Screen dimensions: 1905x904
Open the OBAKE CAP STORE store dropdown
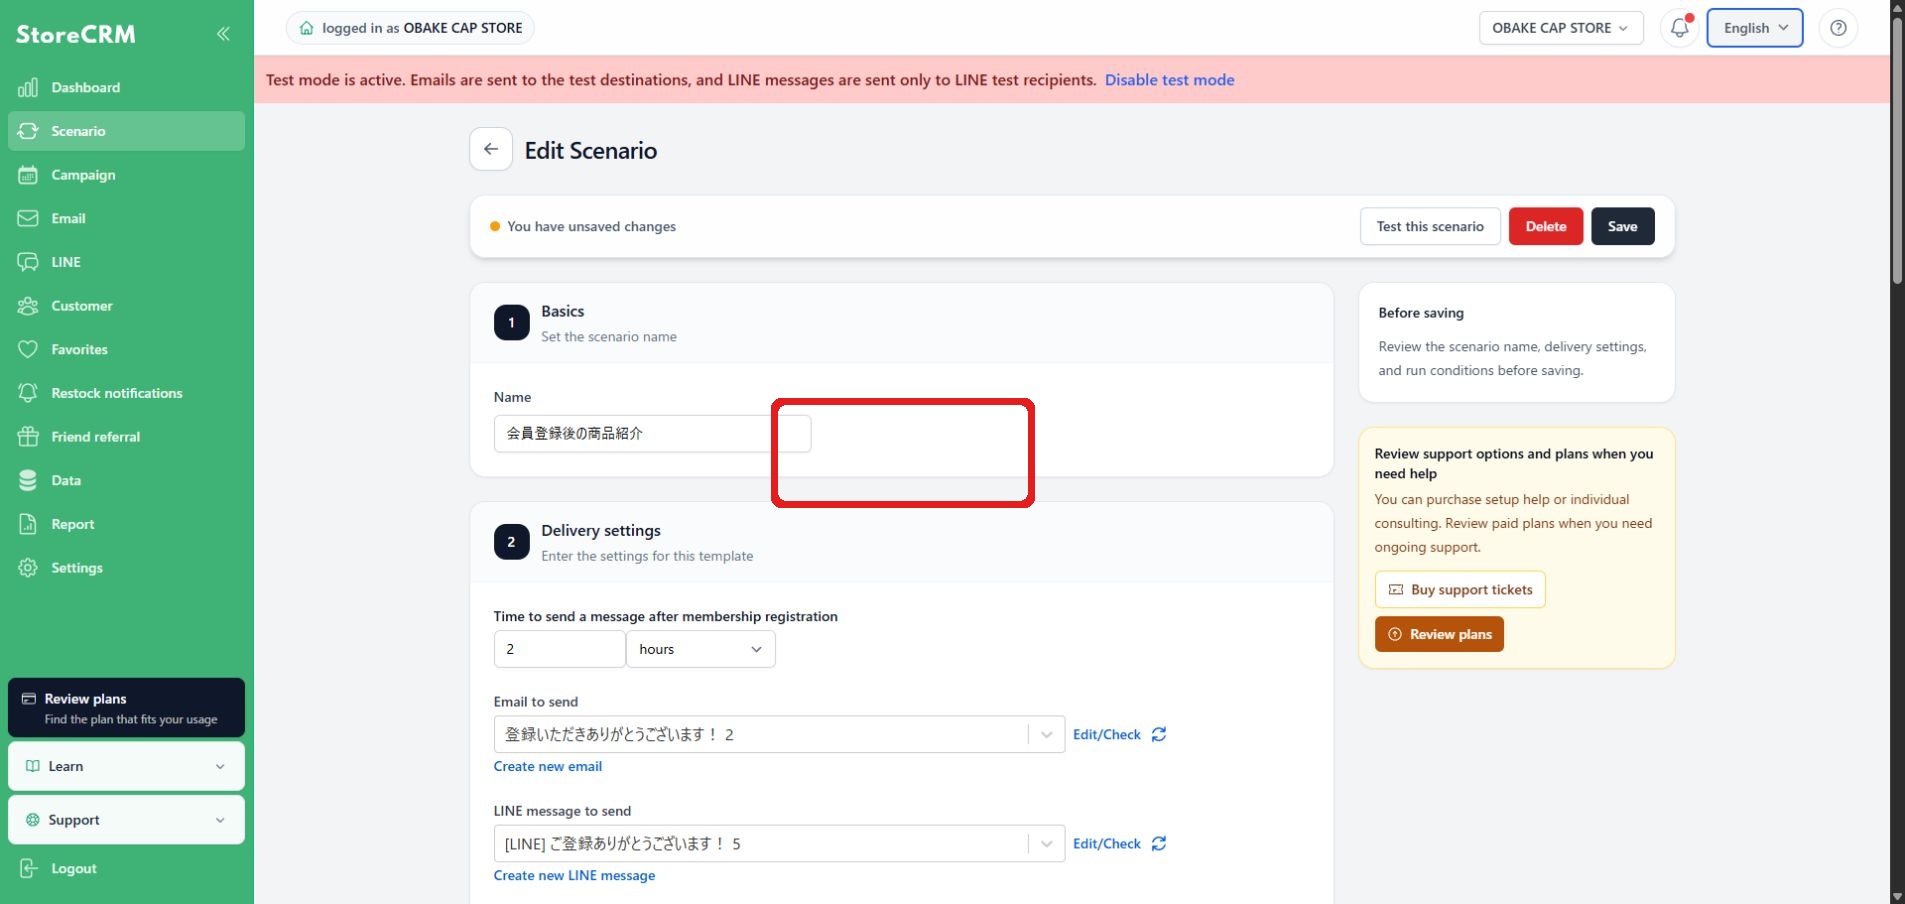click(x=1560, y=28)
